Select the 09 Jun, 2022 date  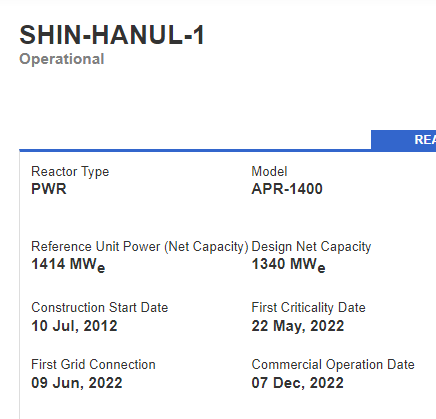(77, 383)
